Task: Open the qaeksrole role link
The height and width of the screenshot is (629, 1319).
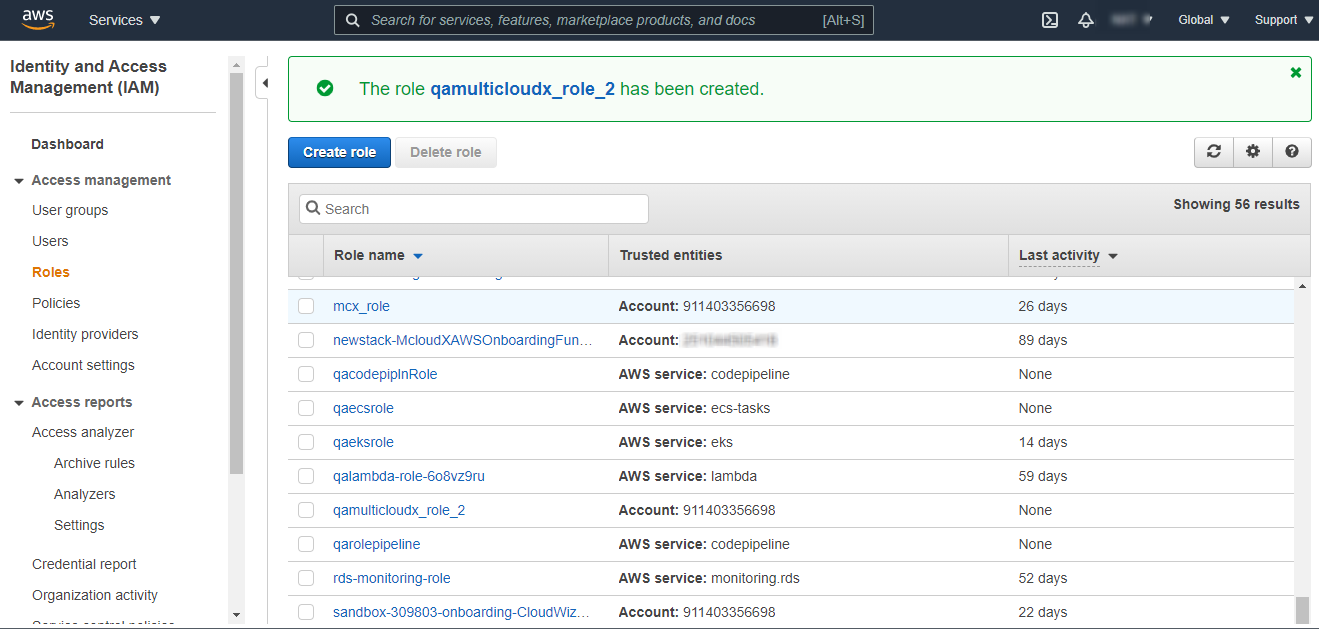Action: pos(363,442)
